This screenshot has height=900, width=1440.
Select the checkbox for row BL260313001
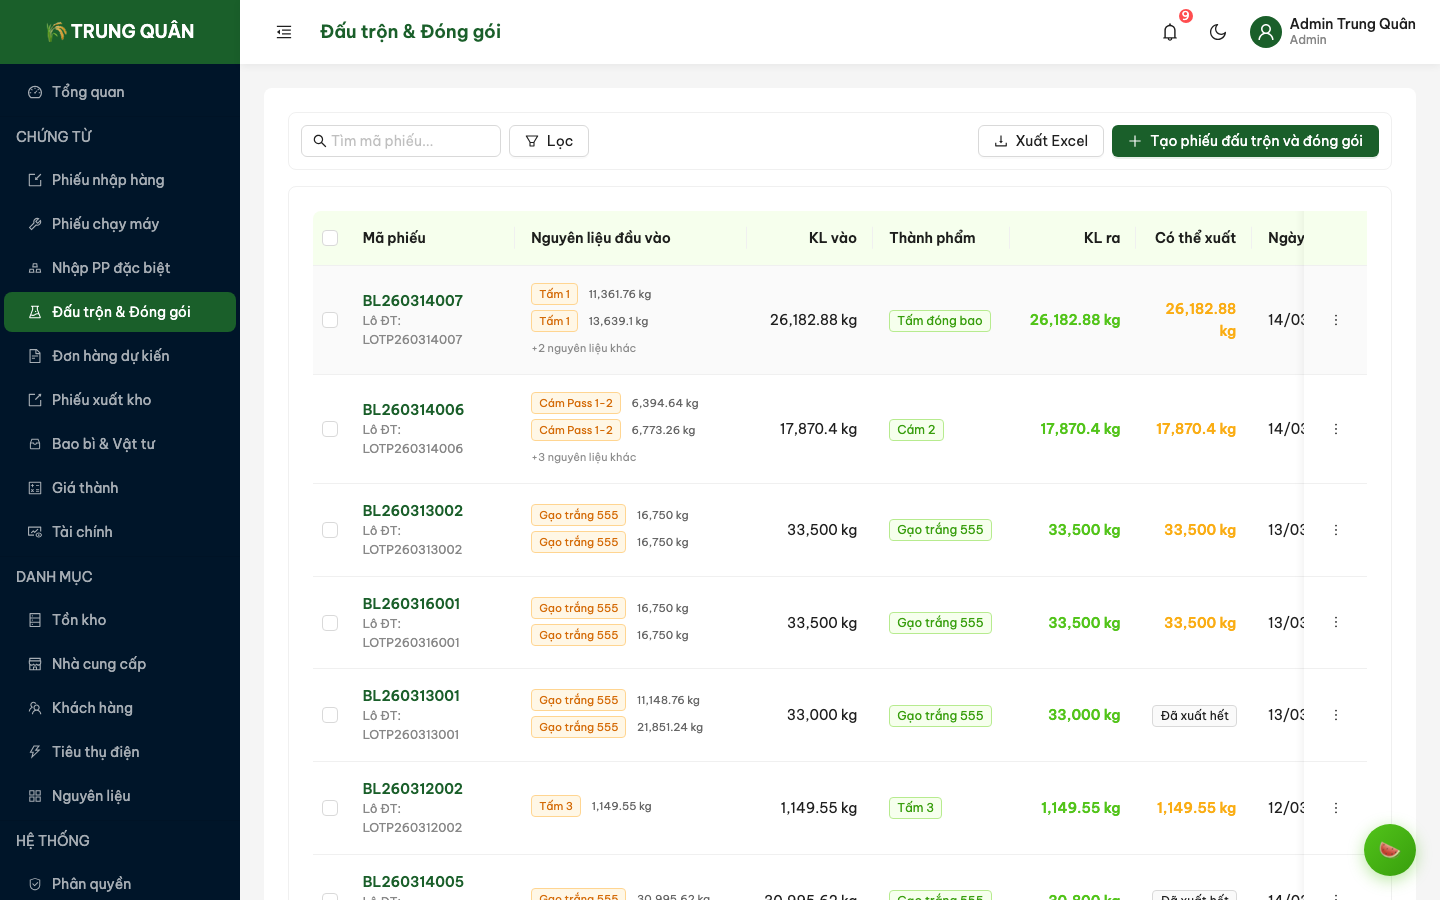[330, 715]
